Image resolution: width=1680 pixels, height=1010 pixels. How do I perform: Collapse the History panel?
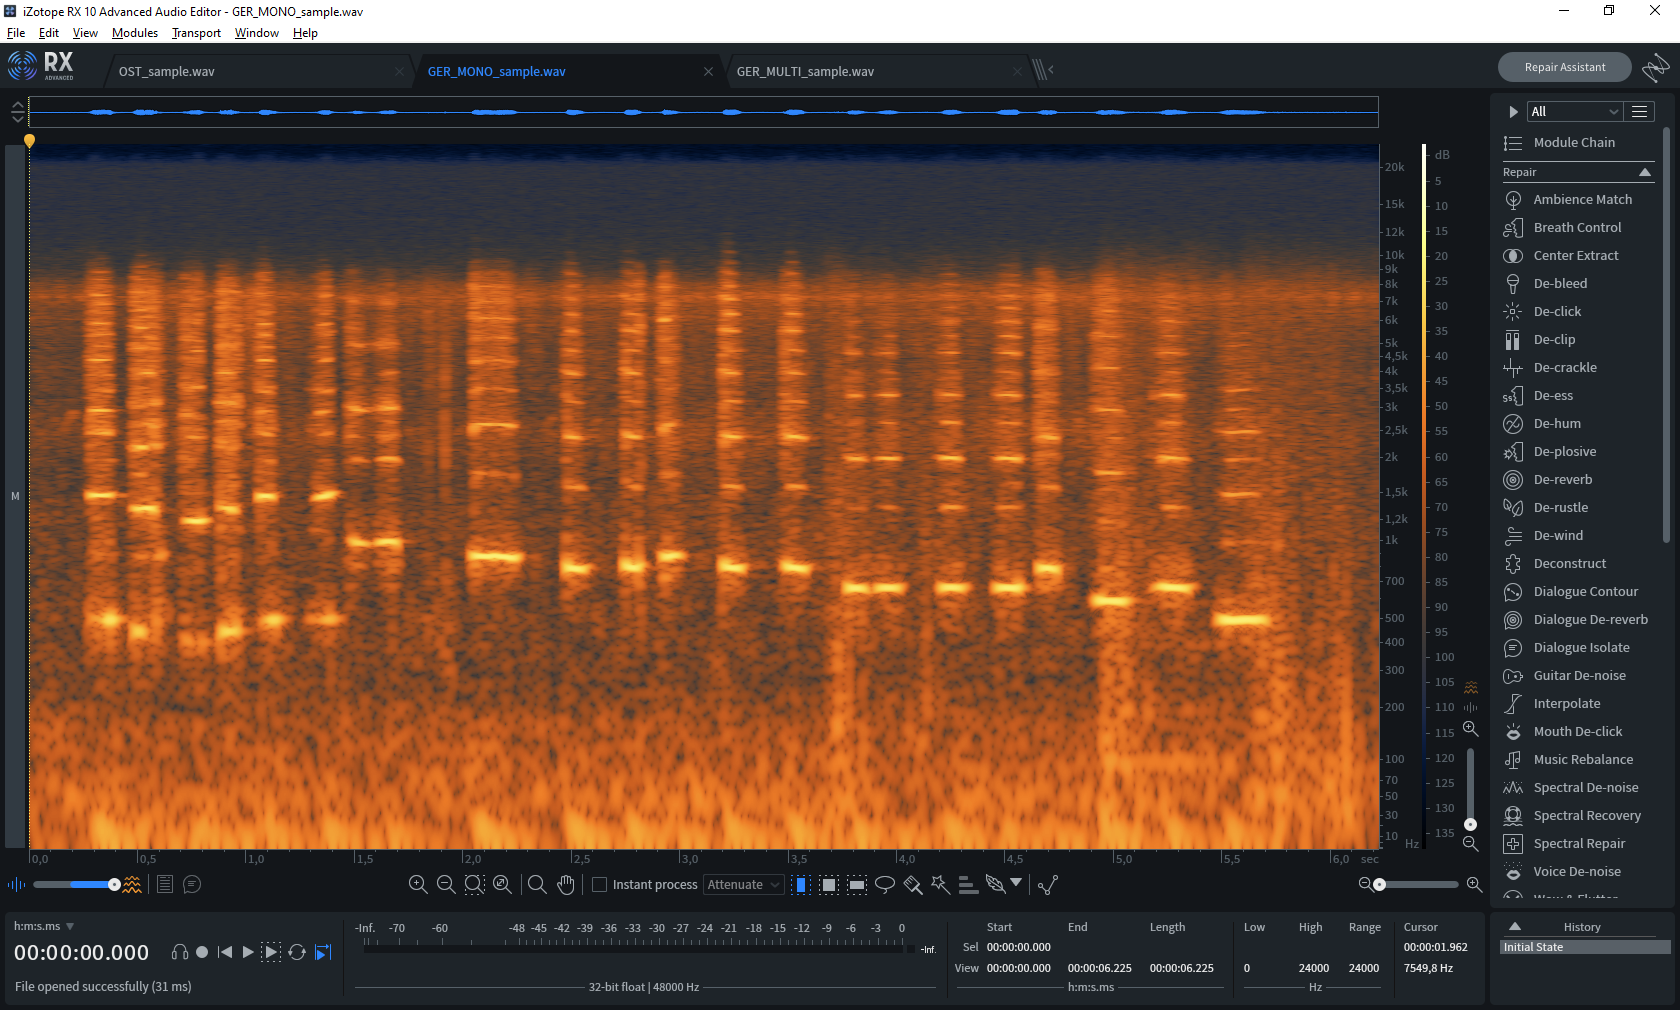(1515, 927)
